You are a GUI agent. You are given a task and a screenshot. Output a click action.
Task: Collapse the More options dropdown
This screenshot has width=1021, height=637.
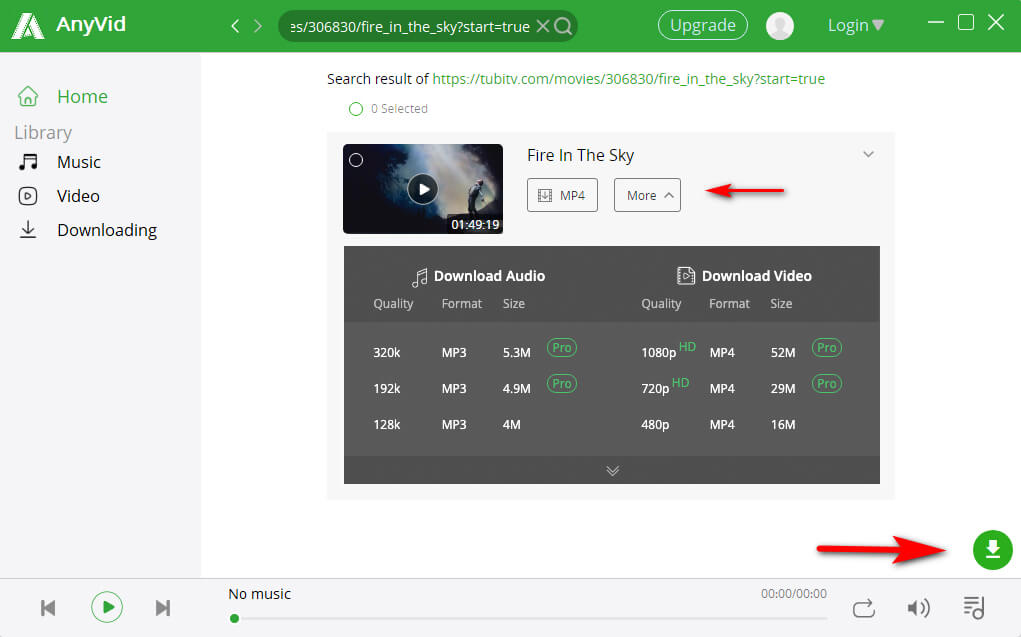647,195
